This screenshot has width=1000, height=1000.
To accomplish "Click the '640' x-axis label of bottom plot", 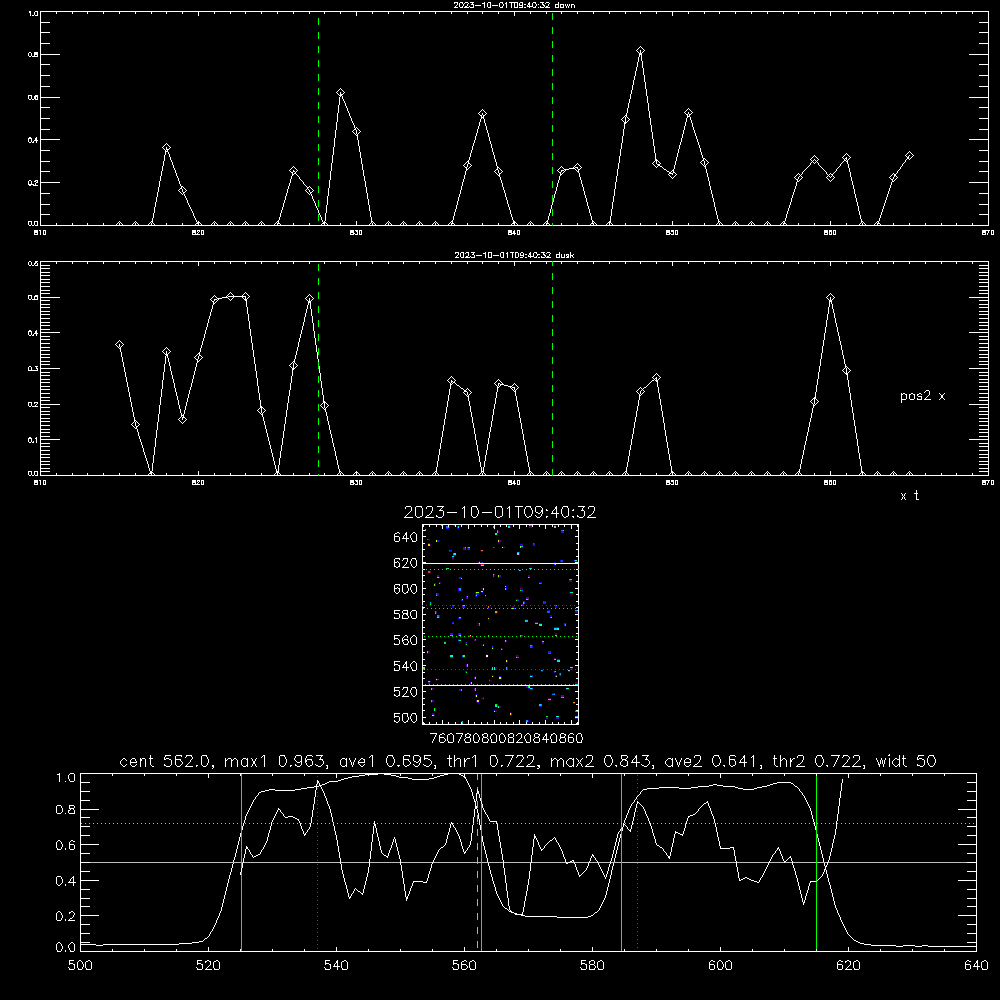I will 976,966.
